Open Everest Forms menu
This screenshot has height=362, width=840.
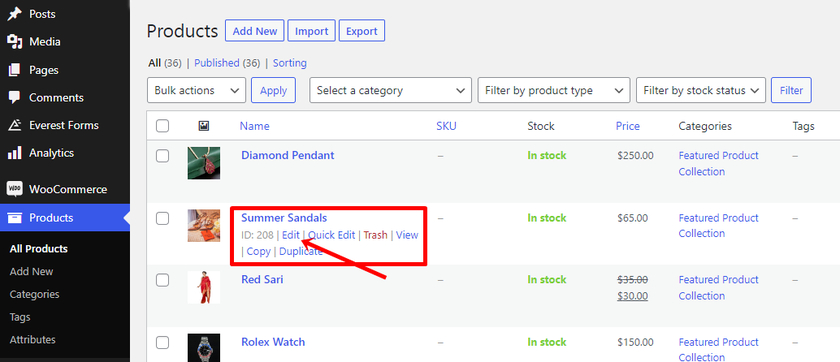(x=65, y=125)
